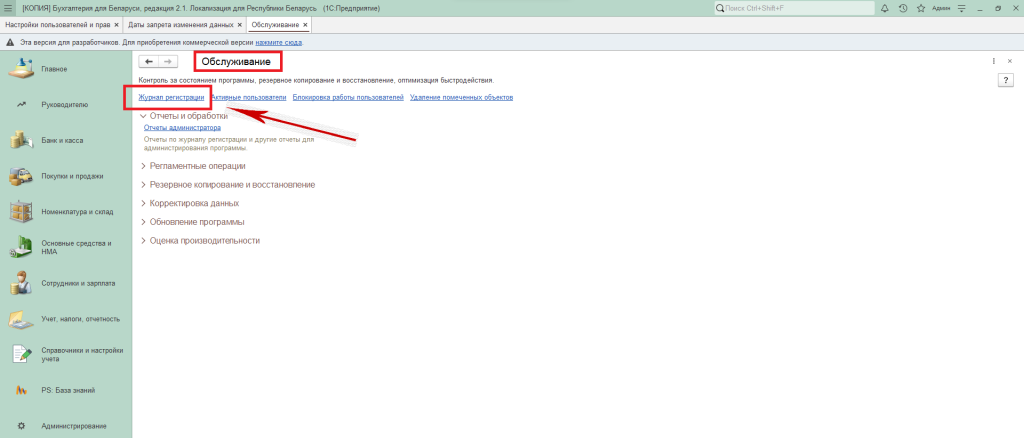The width and height of the screenshot is (1024, 438).
Task: Click the back navigation arrow
Action: (x=149, y=62)
